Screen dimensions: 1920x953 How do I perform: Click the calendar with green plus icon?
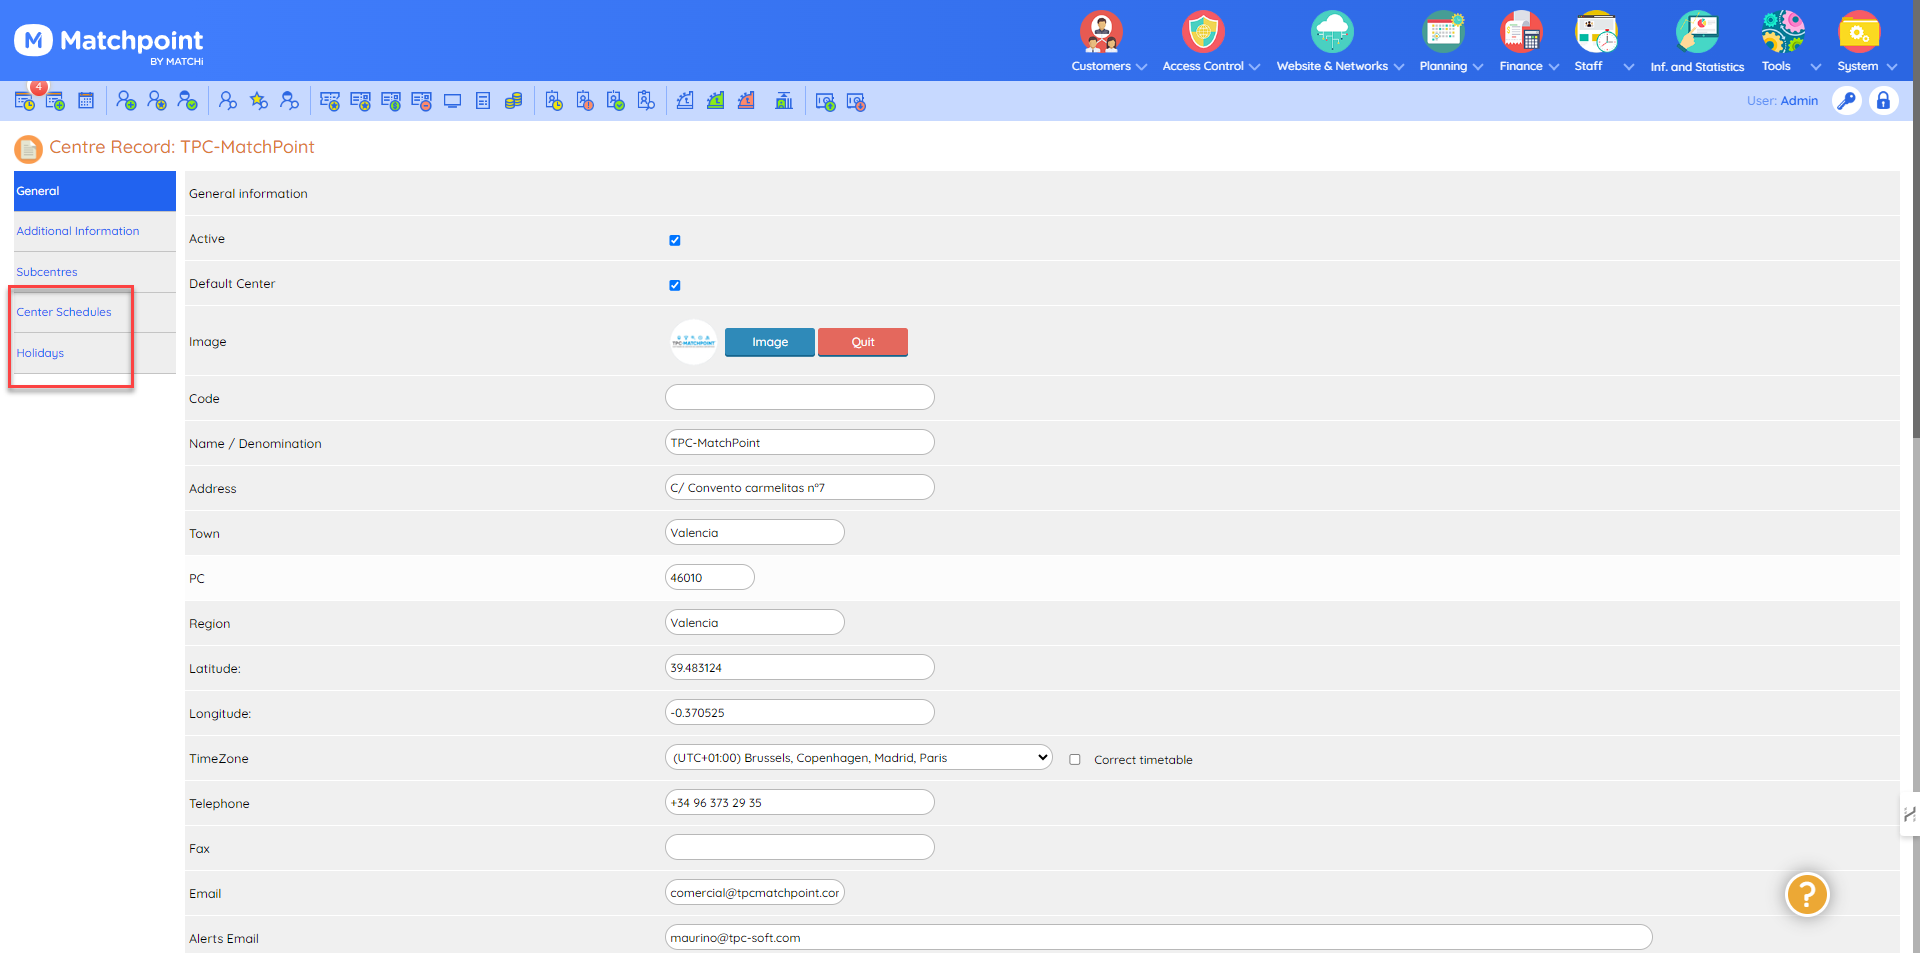pos(55,101)
